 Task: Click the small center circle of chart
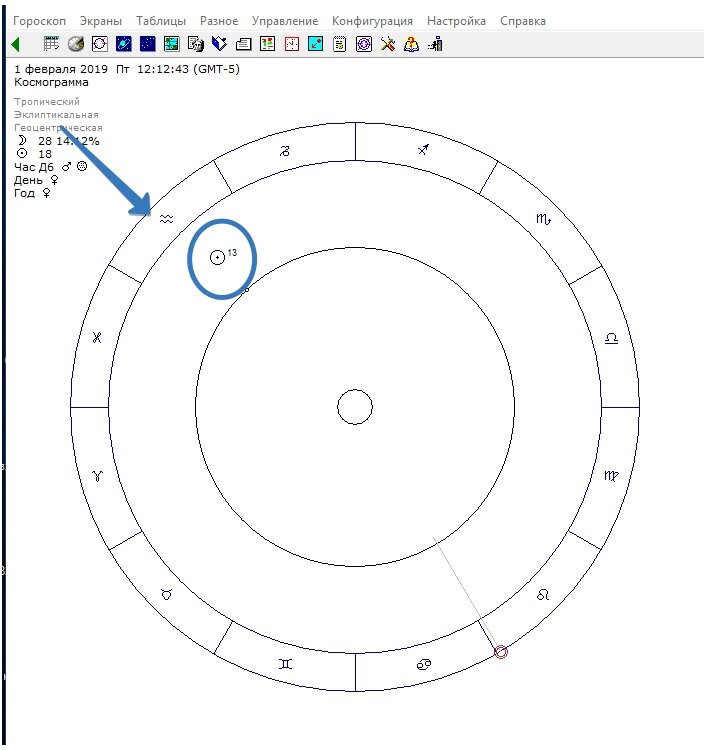pos(355,407)
